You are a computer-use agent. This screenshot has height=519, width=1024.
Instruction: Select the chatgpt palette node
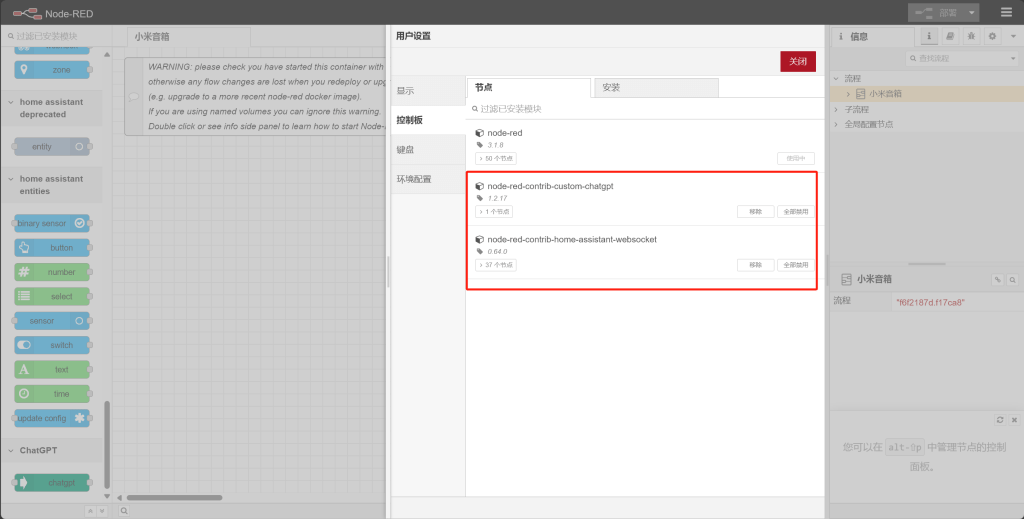[x=52, y=482]
